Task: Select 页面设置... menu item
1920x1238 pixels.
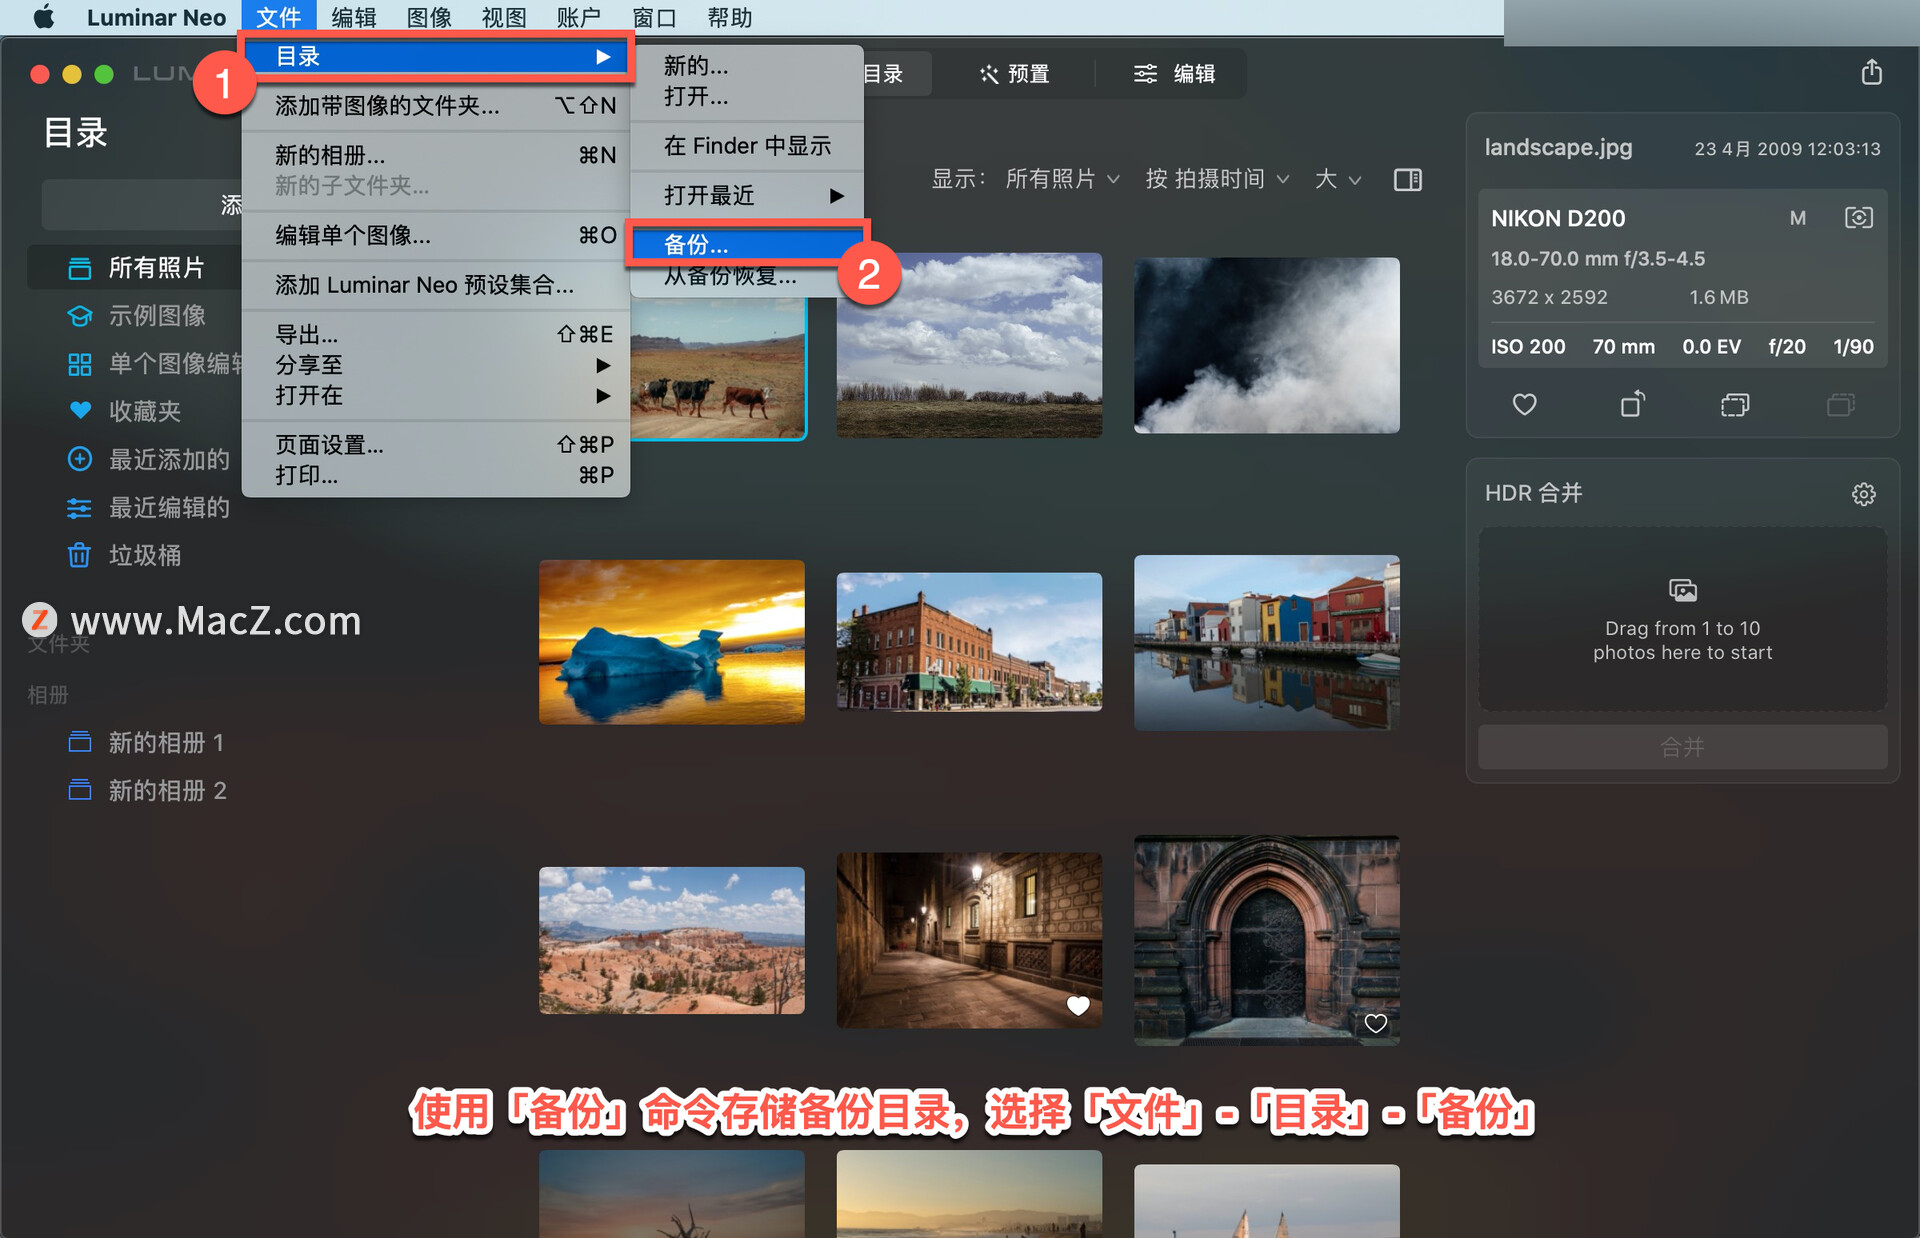Action: 436,445
